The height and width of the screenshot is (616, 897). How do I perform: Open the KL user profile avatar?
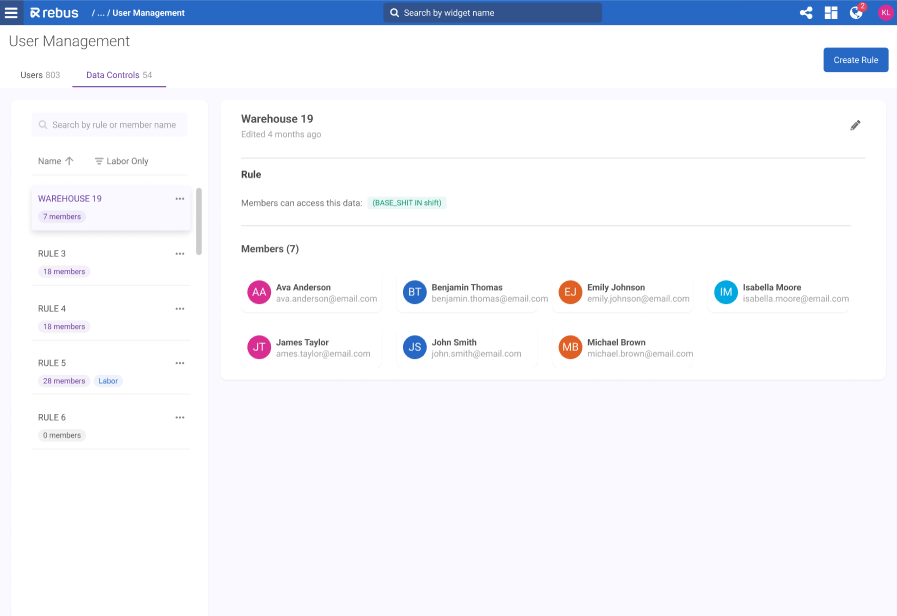tap(885, 13)
